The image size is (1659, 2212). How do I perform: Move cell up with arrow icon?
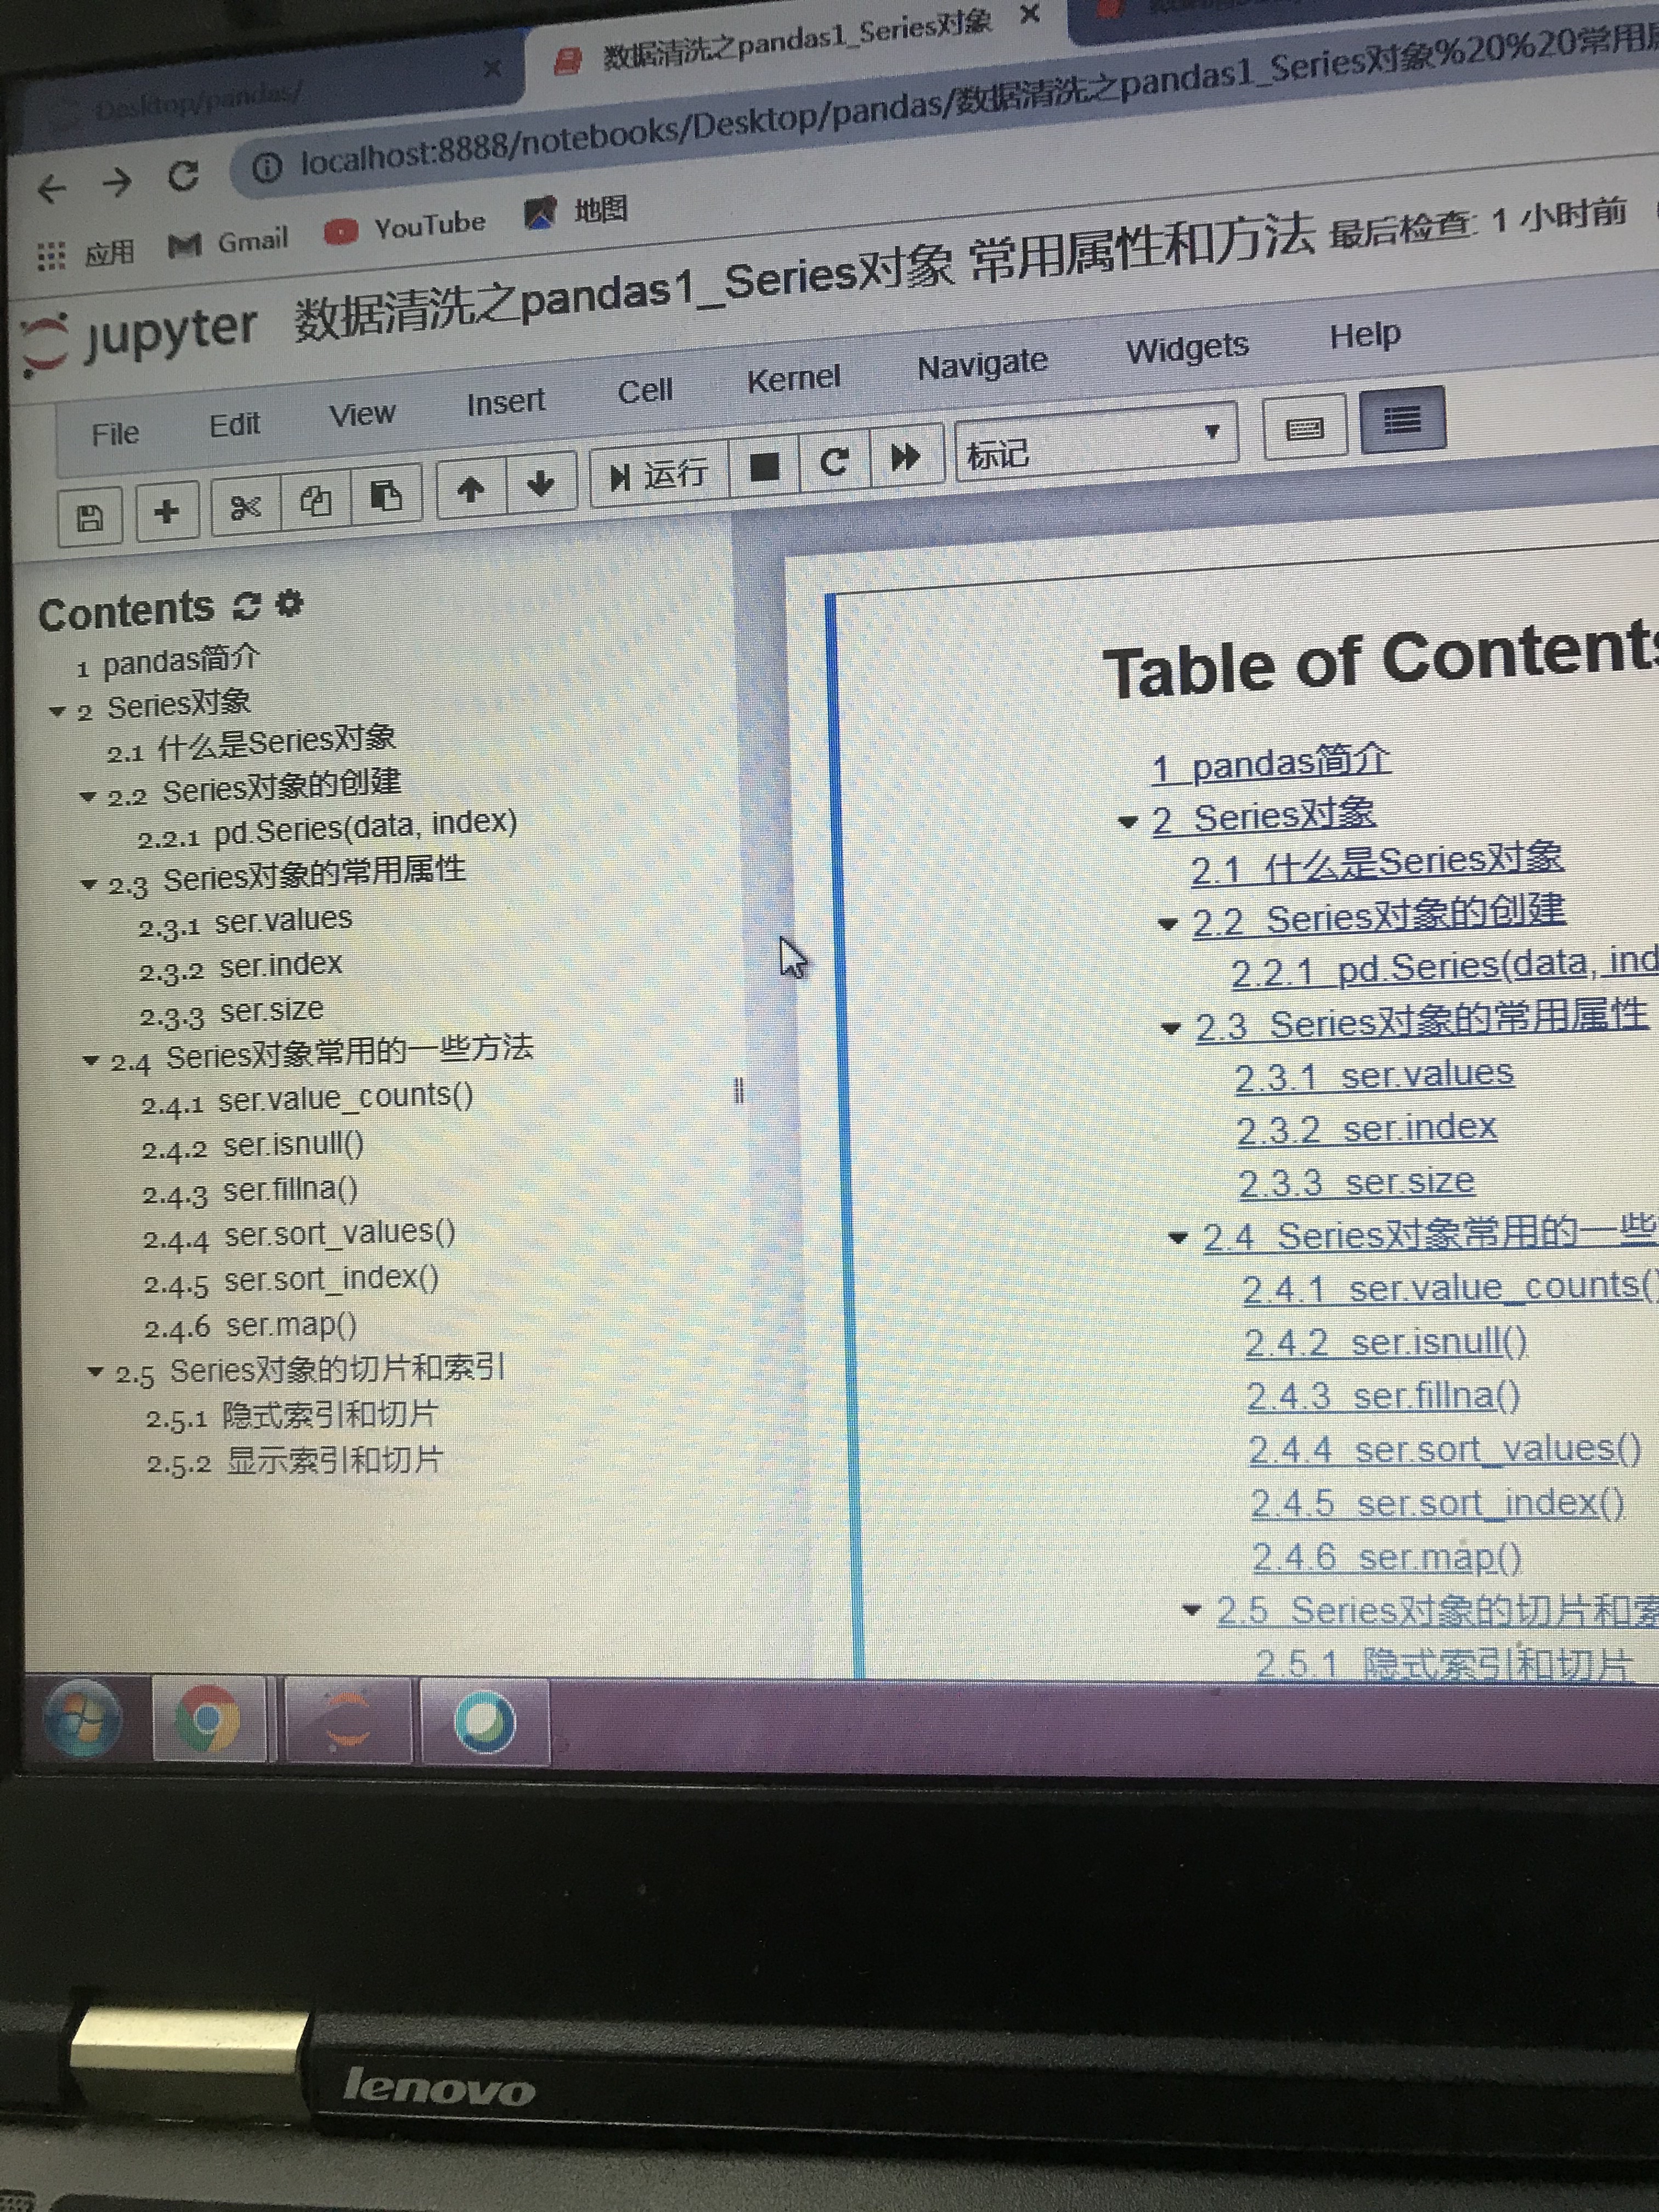point(471,489)
